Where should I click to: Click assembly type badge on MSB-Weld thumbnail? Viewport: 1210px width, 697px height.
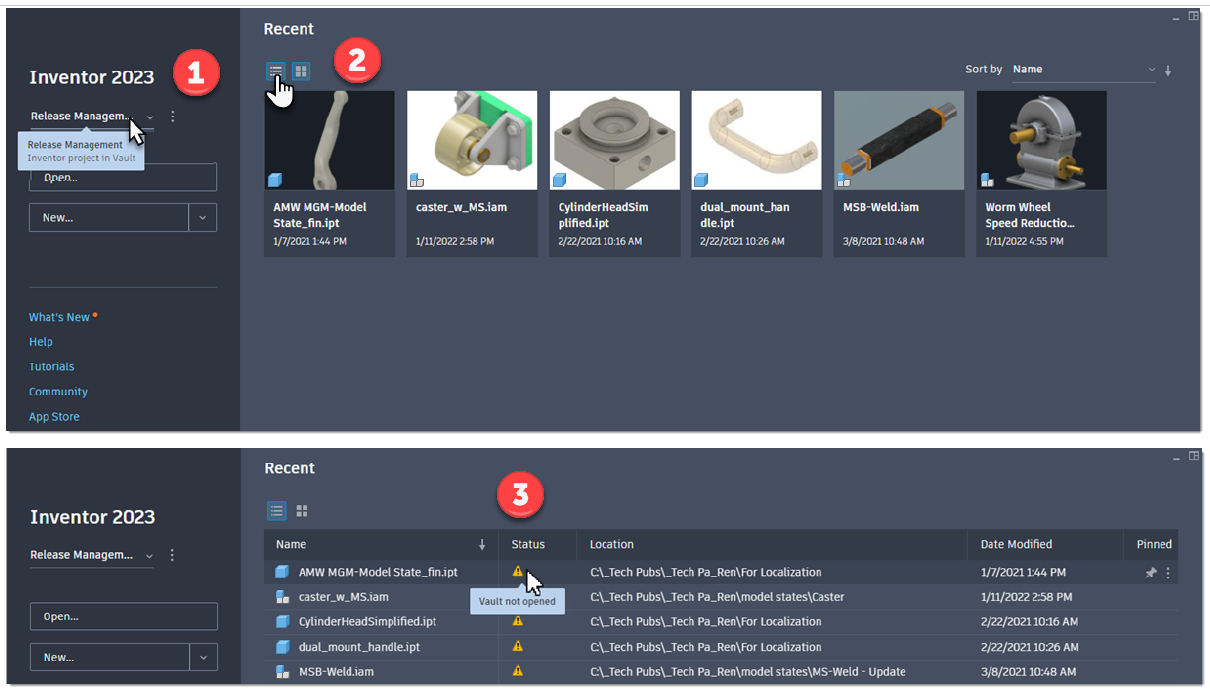coord(844,180)
